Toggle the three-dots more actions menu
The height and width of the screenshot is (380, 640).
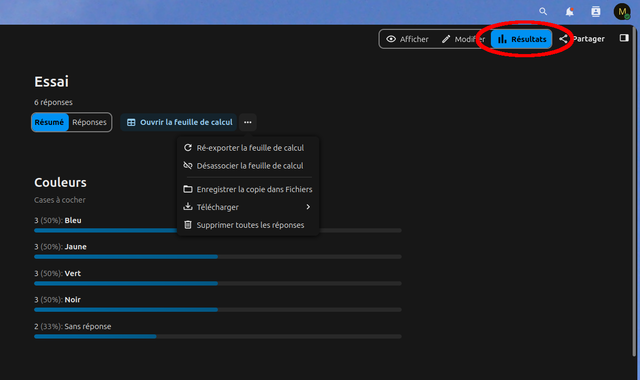coord(248,122)
